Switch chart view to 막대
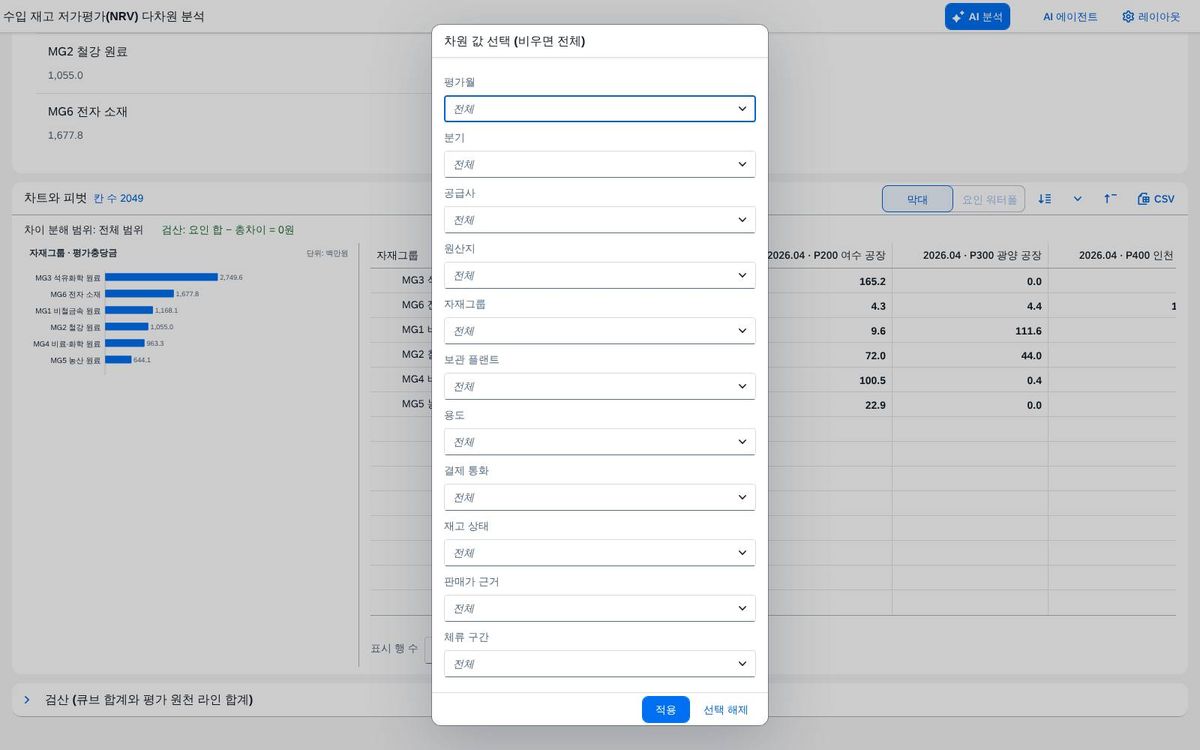The height and width of the screenshot is (750, 1200). click(x=917, y=199)
